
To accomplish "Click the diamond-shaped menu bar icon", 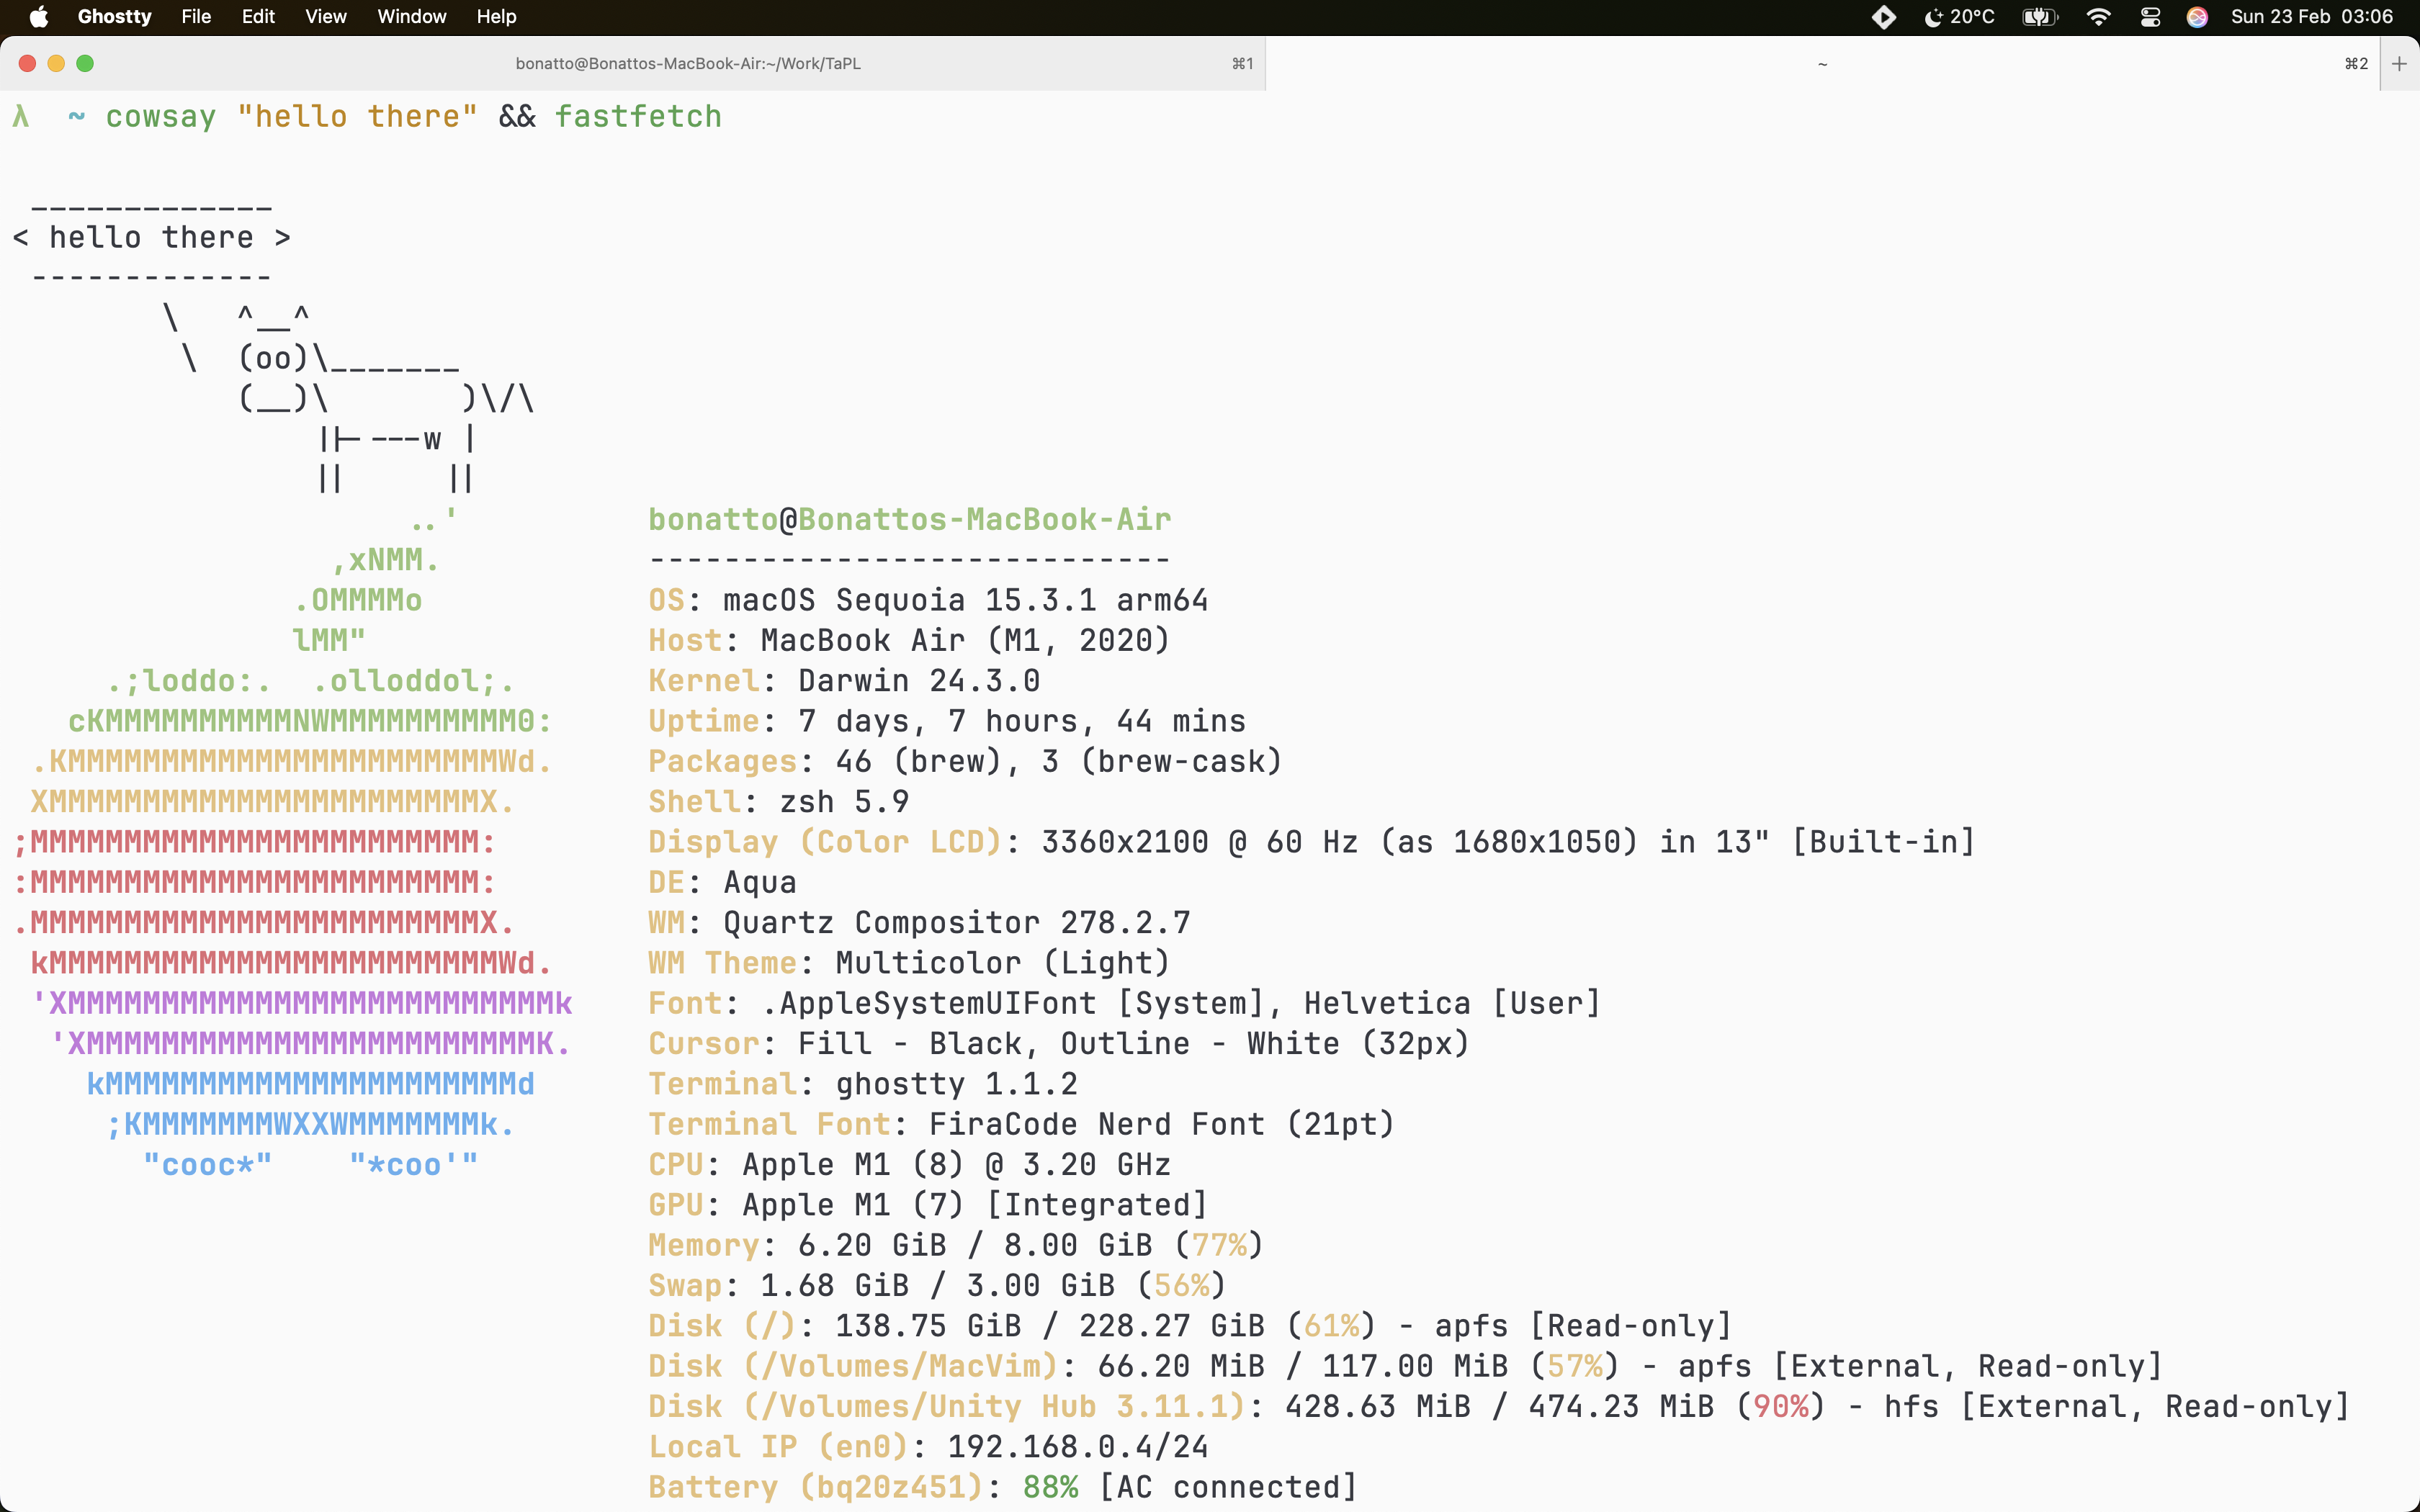I will [x=1884, y=17].
